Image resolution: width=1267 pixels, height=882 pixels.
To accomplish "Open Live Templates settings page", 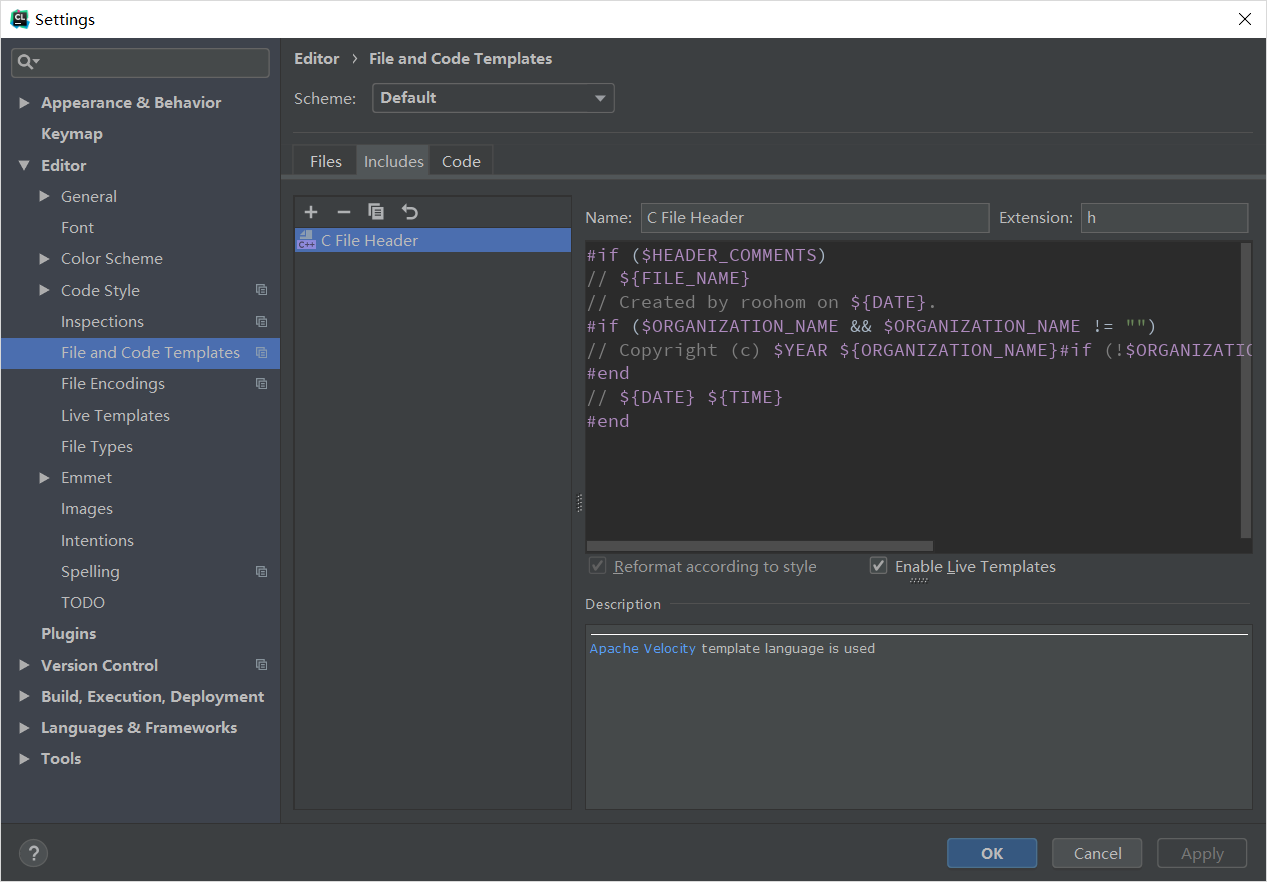I will pos(115,415).
